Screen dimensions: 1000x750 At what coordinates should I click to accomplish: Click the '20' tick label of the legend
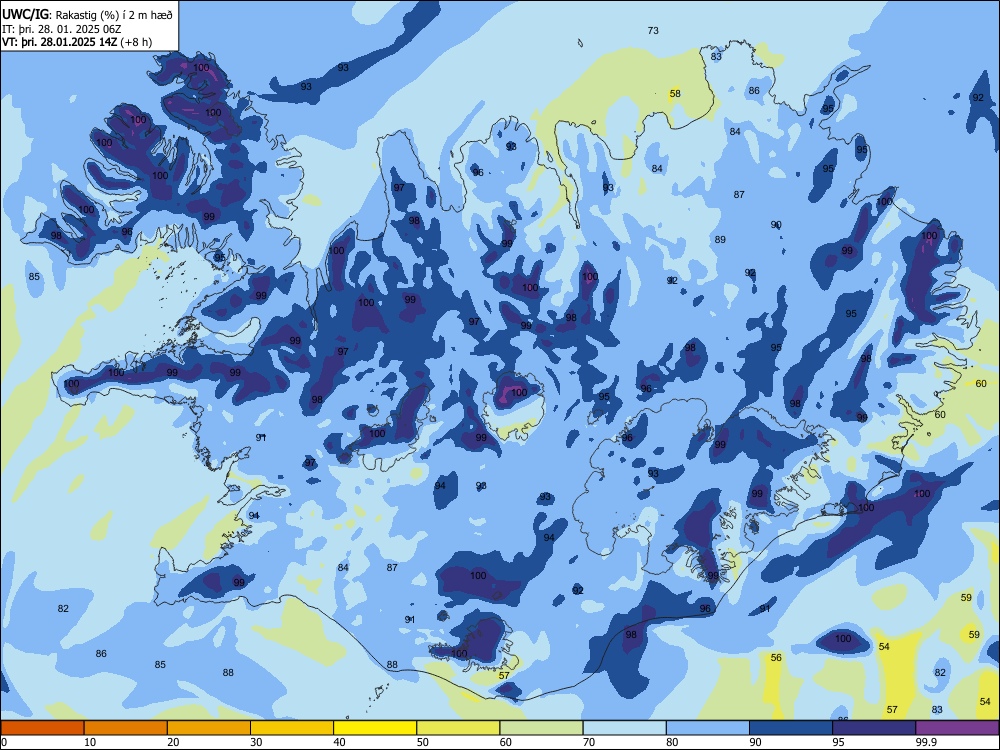click(x=173, y=742)
